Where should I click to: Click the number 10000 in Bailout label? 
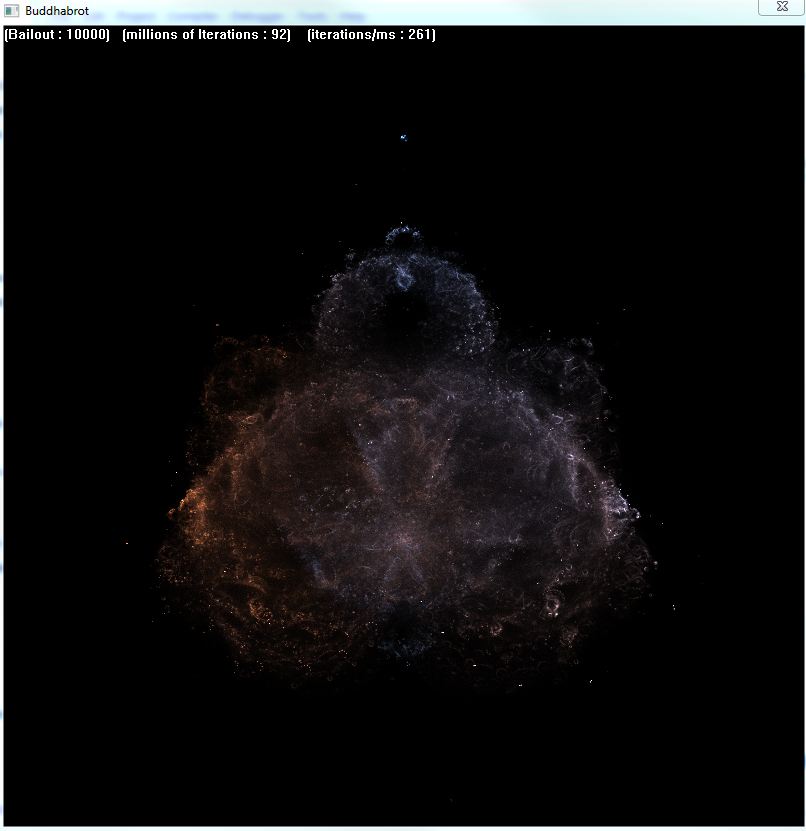click(x=85, y=35)
